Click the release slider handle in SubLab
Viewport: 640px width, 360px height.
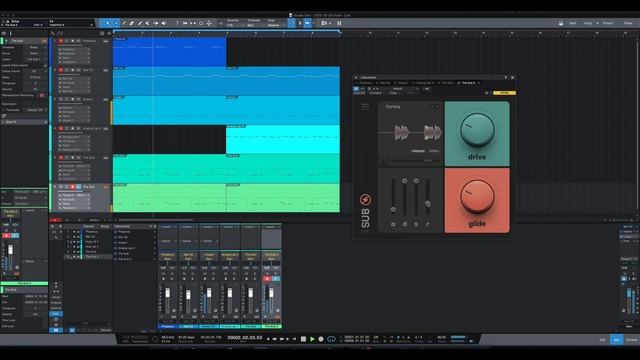click(x=428, y=203)
